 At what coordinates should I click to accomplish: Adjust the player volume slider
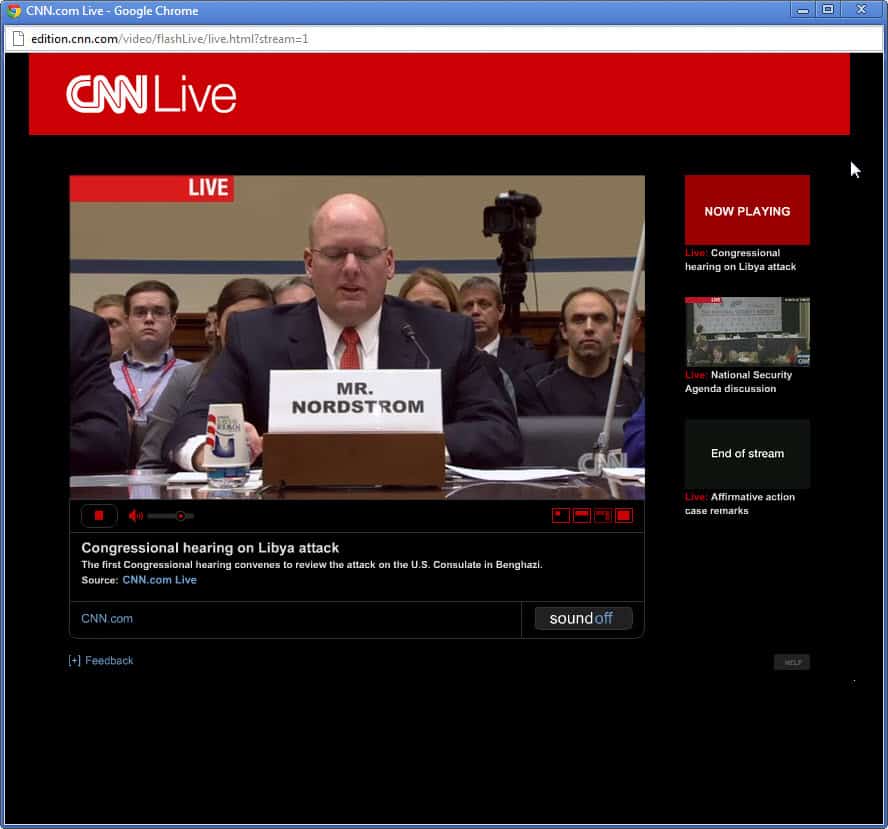pos(170,516)
